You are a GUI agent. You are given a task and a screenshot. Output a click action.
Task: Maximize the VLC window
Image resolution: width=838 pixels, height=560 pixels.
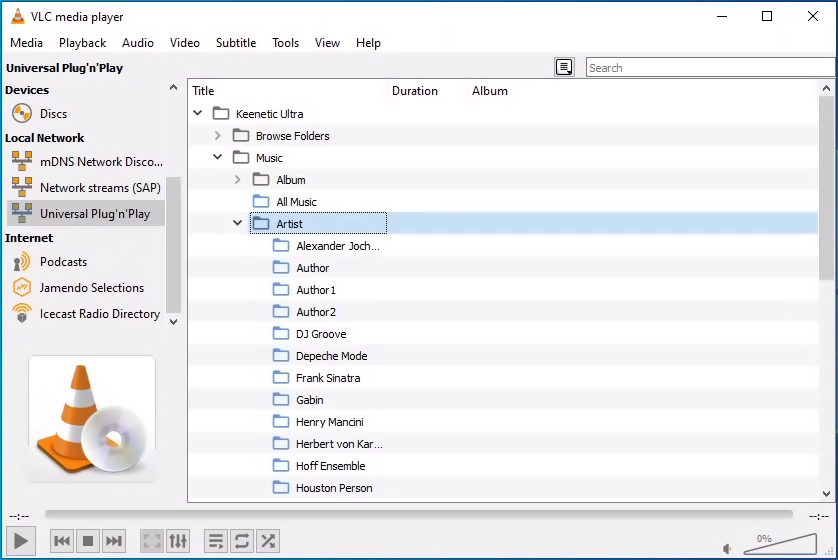pyautogui.click(x=766, y=16)
